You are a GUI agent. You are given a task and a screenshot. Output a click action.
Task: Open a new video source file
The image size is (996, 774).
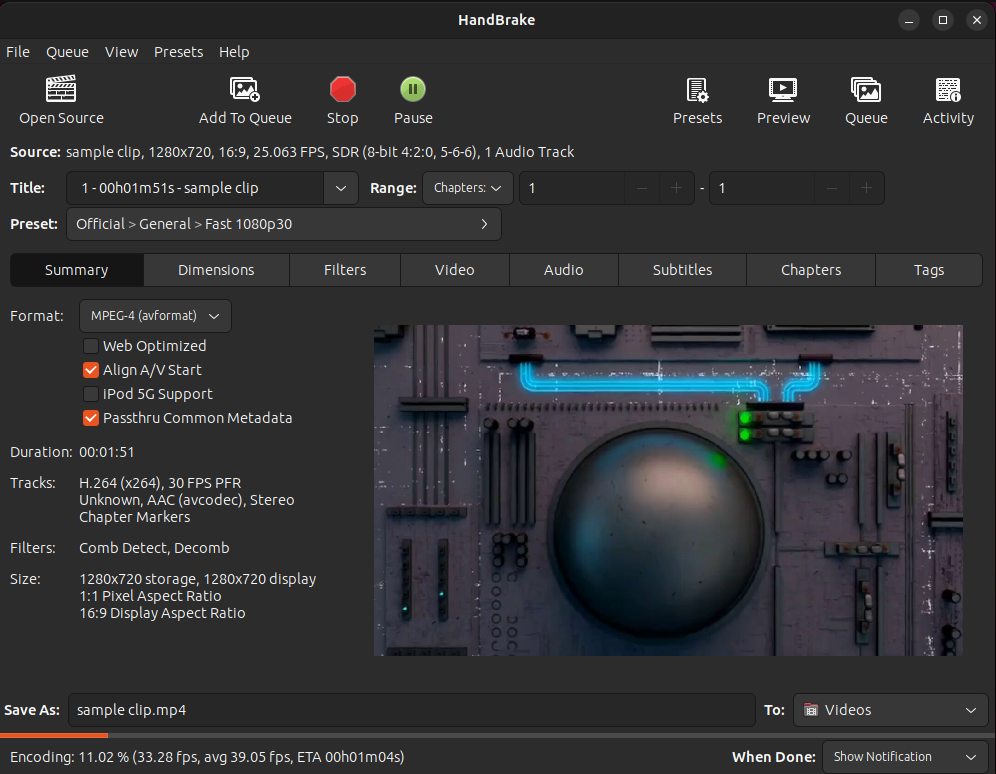tap(61, 99)
